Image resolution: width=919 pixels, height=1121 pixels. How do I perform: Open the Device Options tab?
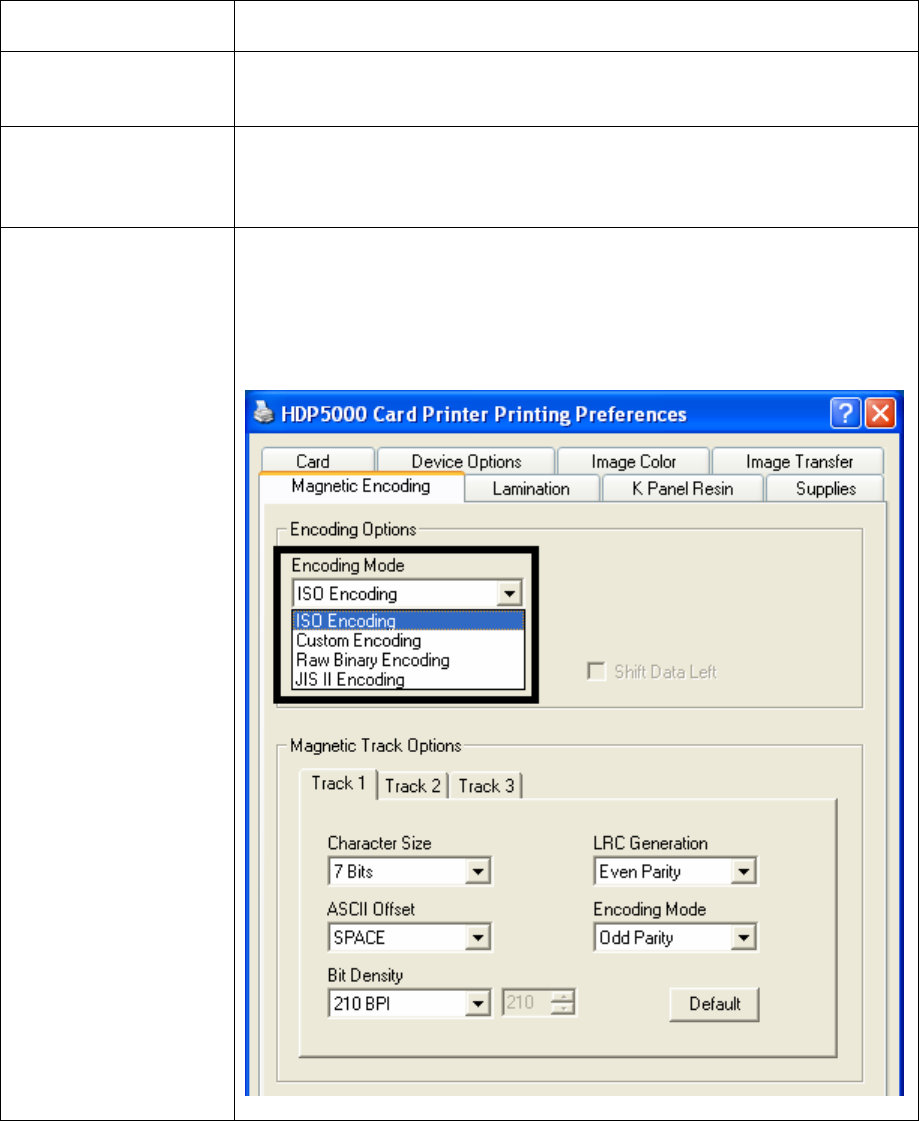pyautogui.click(x=466, y=461)
